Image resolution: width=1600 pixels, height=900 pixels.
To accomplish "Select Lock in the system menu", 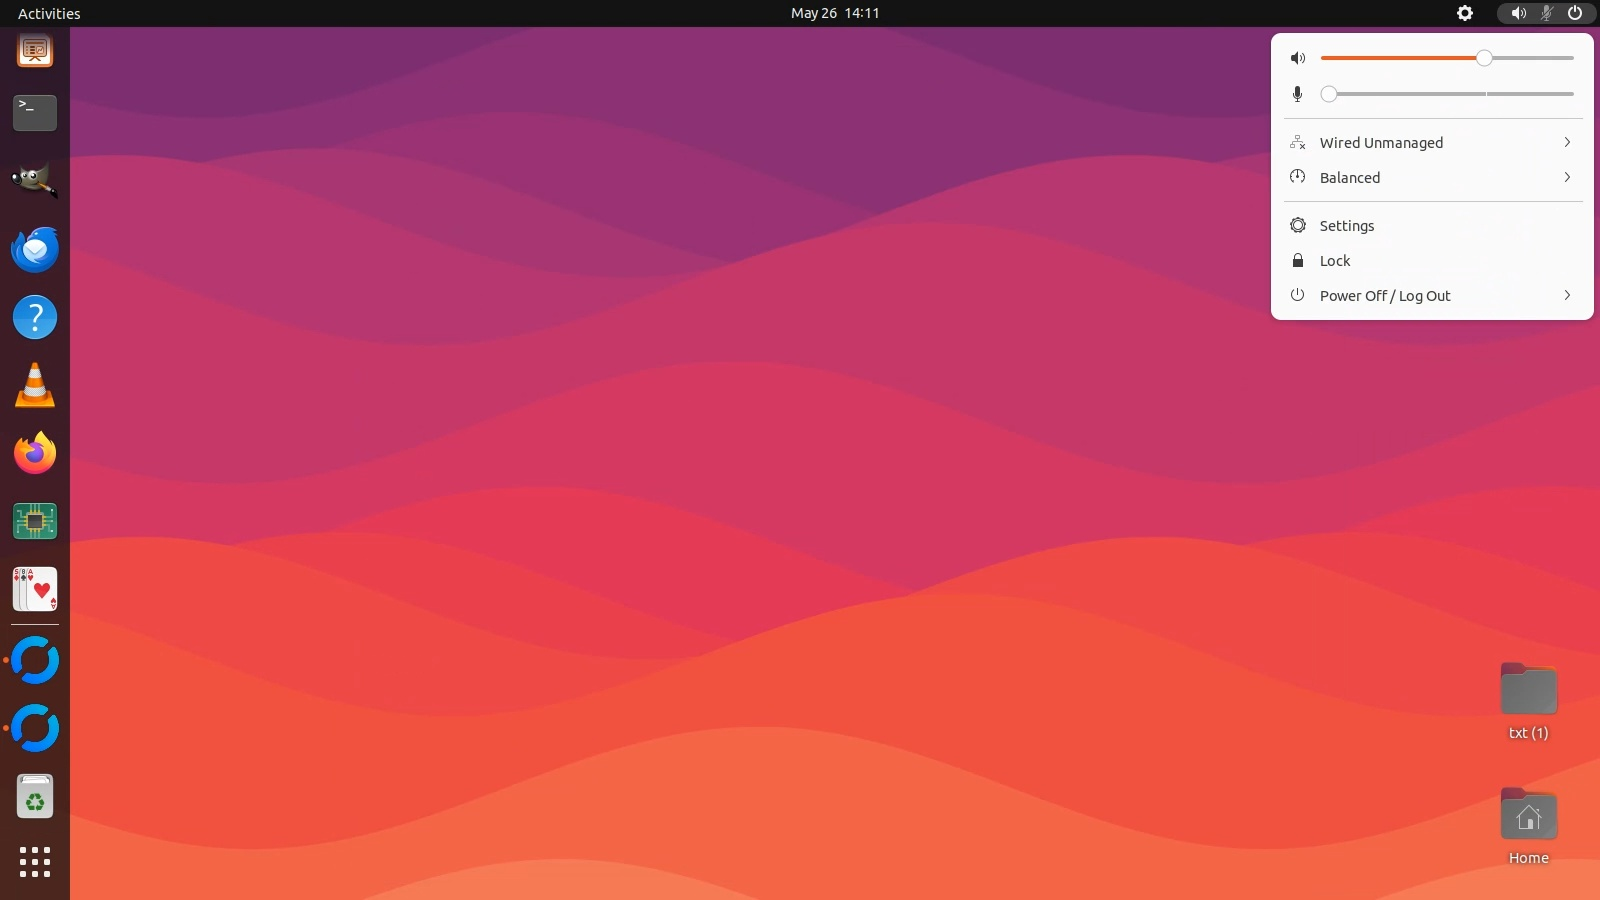I will pyautogui.click(x=1335, y=261).
